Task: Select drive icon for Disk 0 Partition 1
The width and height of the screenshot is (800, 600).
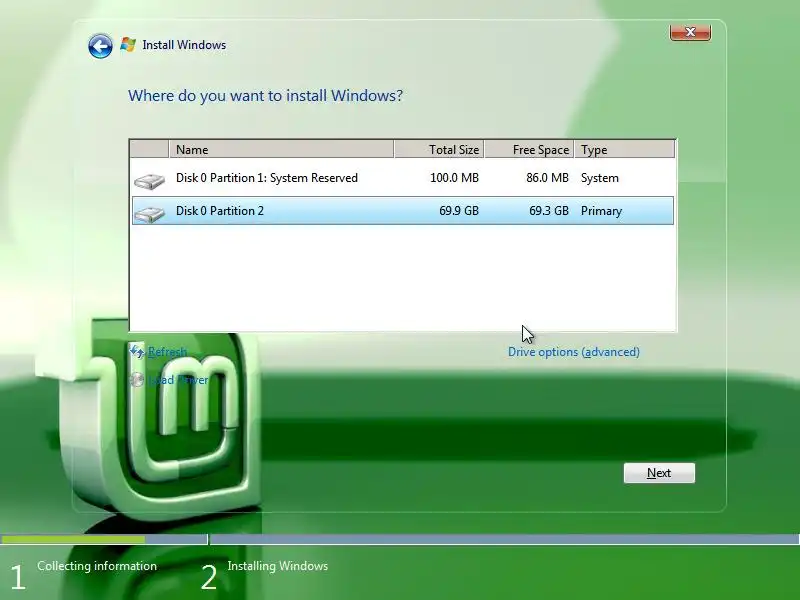Action: tap(149, 181)
